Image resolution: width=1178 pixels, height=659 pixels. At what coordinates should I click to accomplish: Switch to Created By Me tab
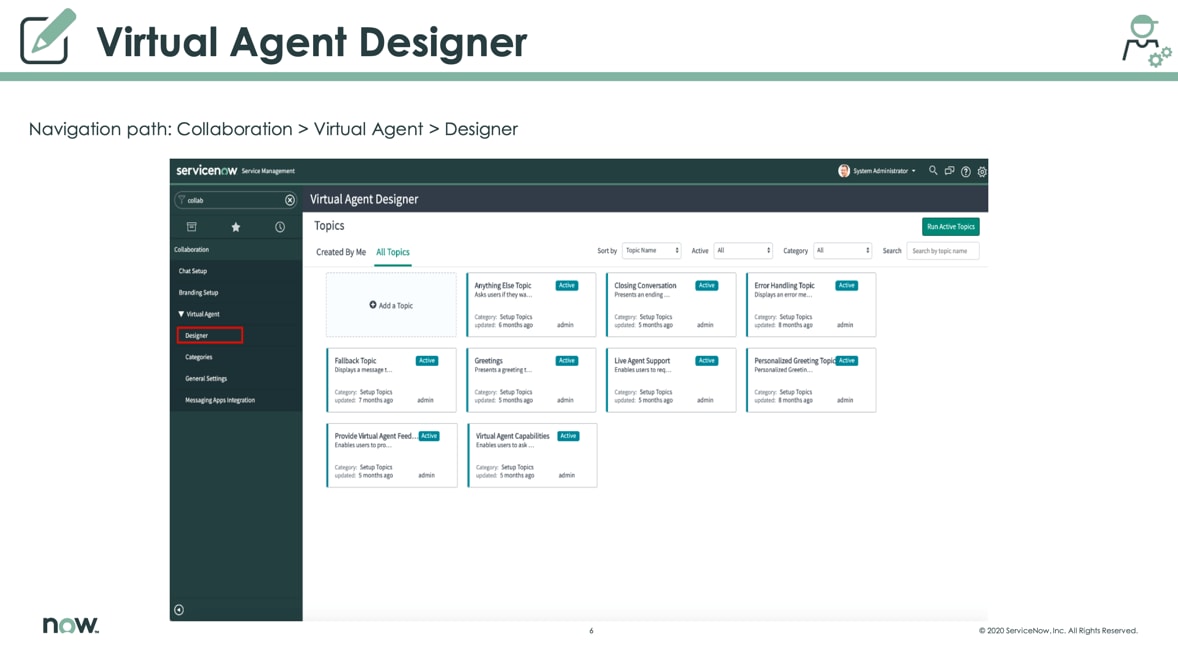(341, 252)
